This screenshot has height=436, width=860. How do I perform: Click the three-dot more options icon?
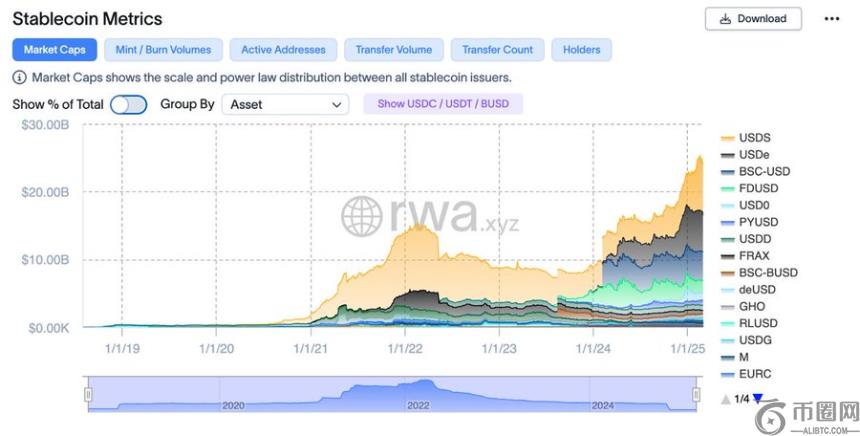click(832, 18)
